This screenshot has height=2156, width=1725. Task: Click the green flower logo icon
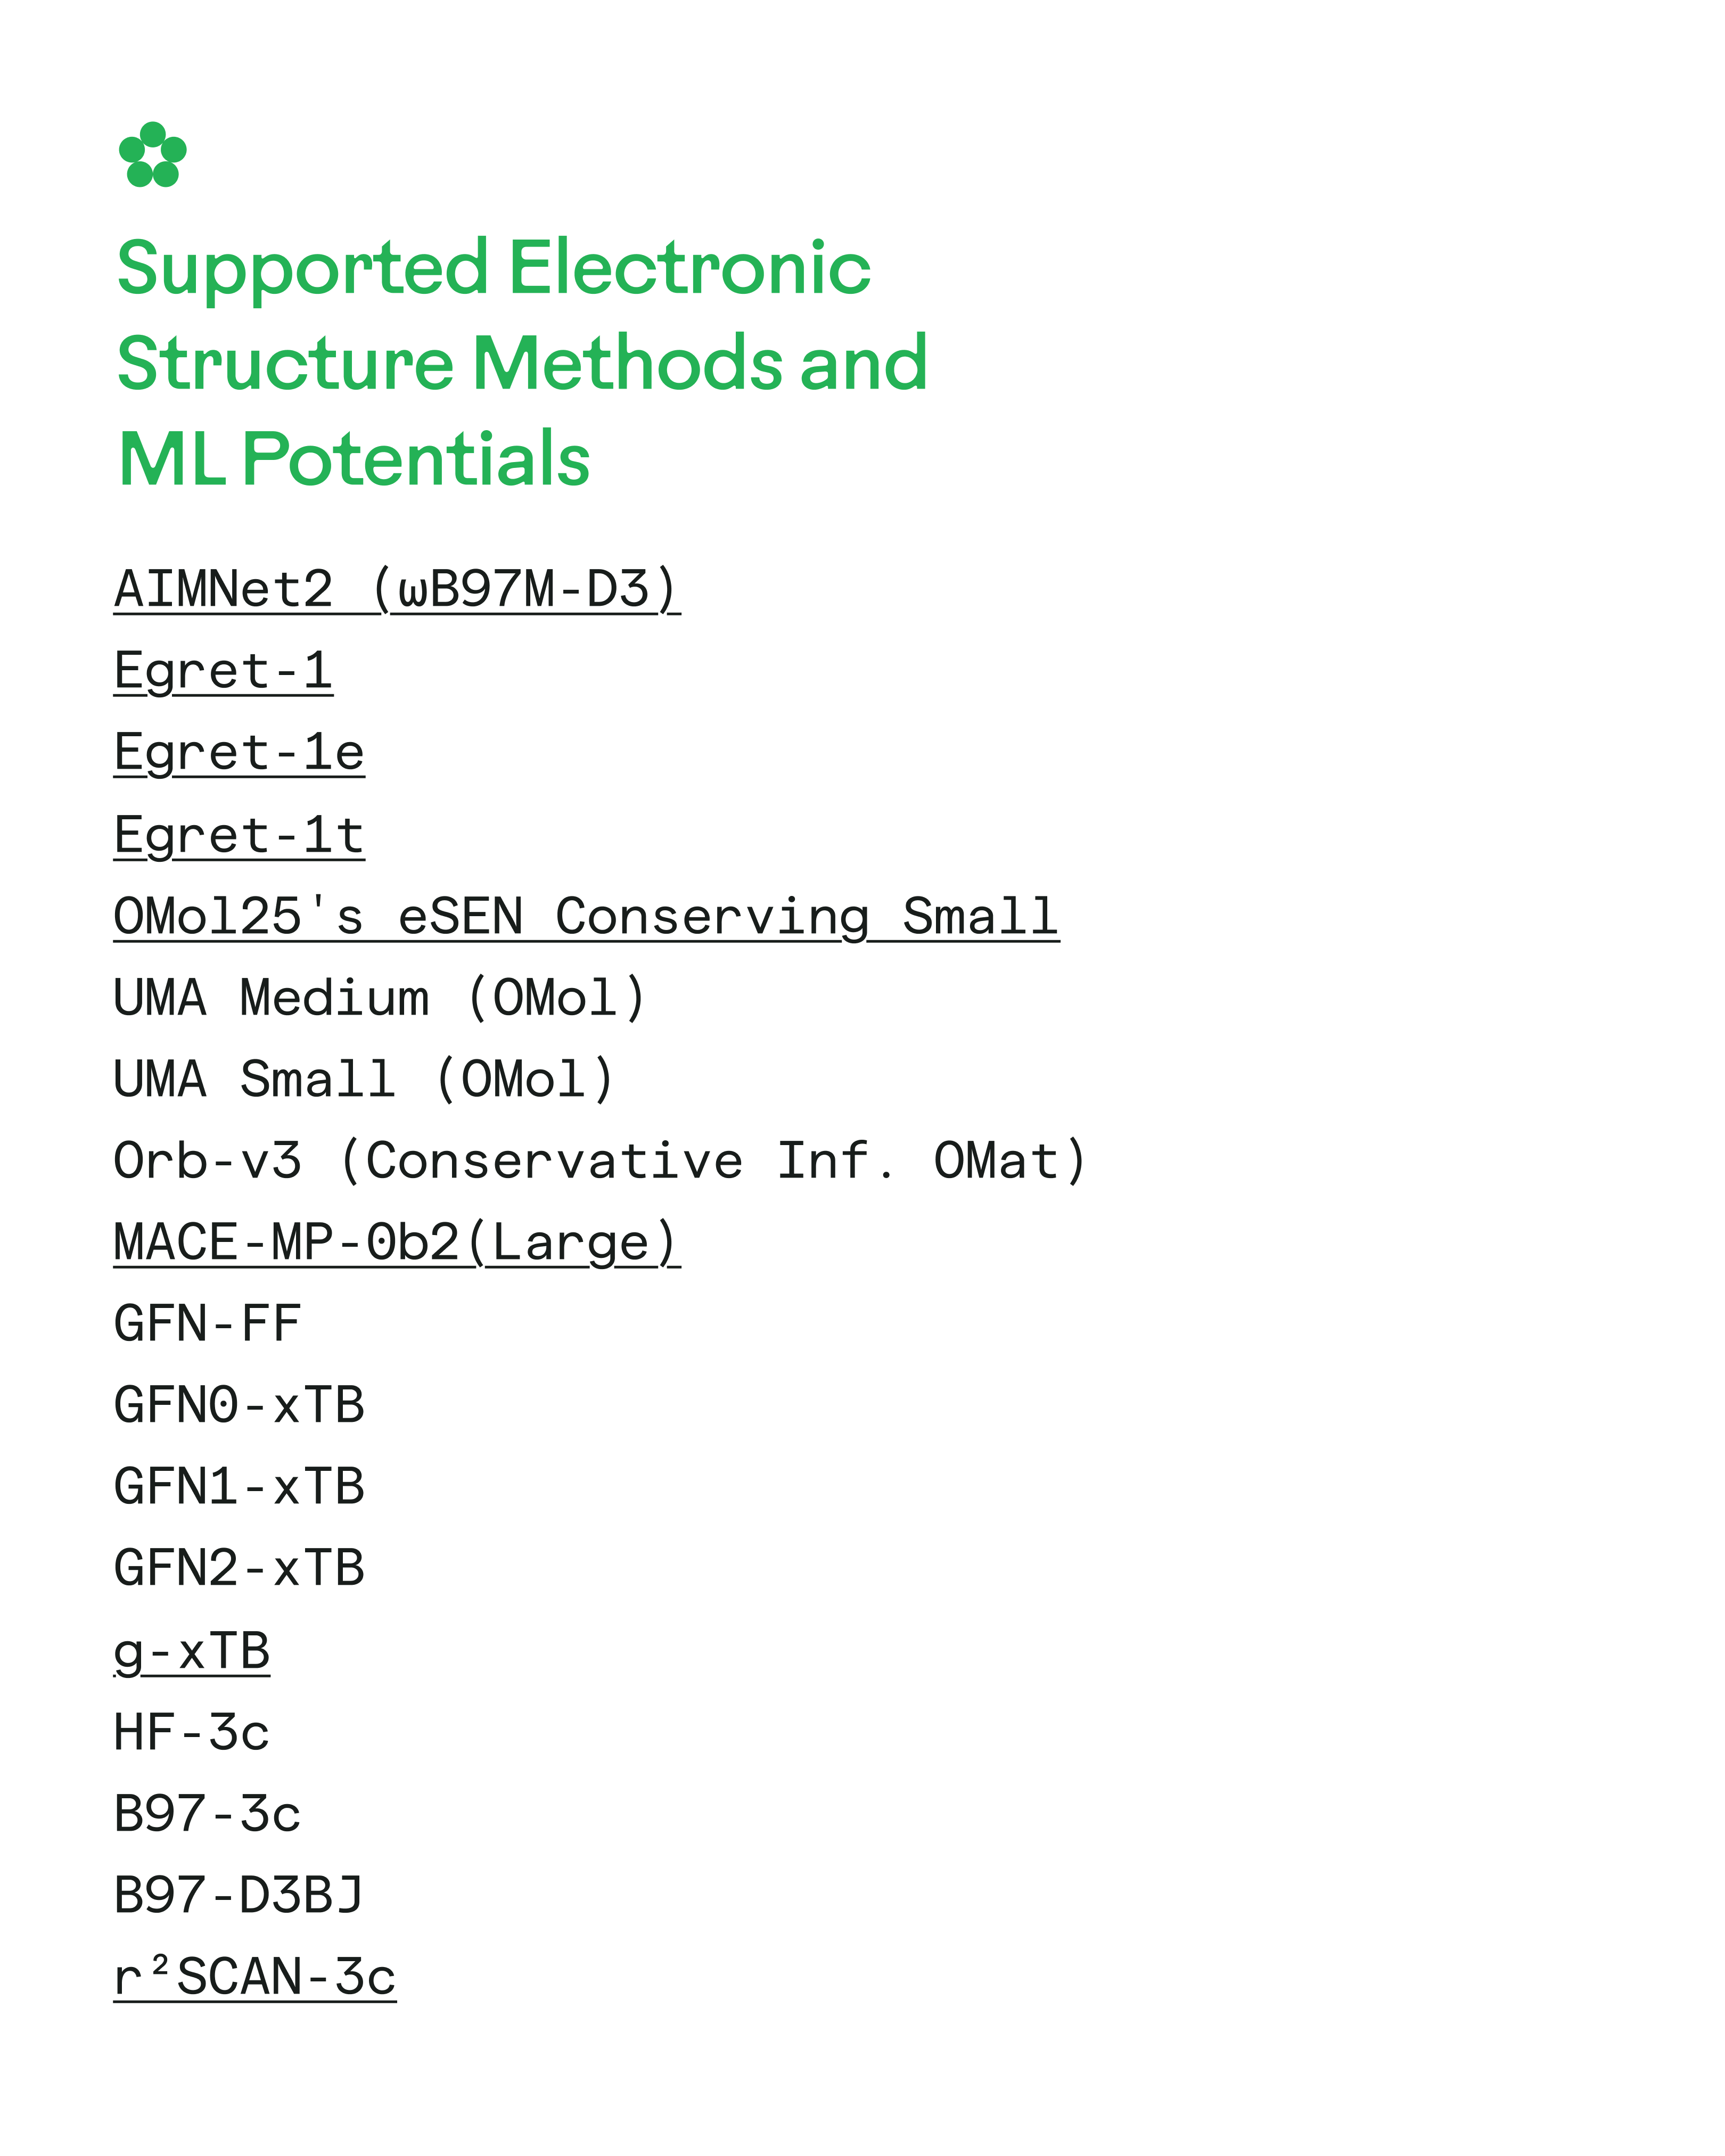(152, 155)
